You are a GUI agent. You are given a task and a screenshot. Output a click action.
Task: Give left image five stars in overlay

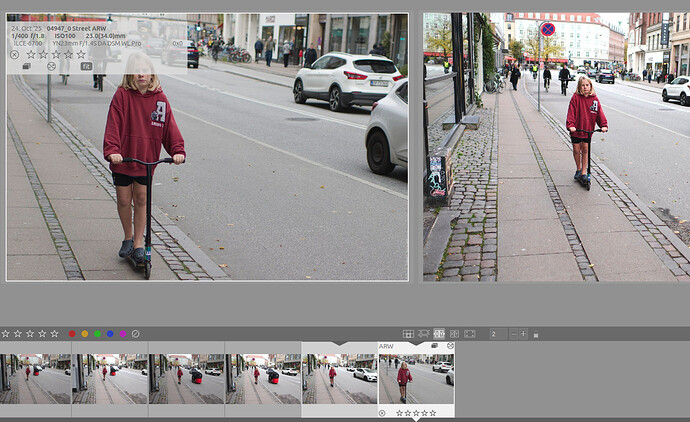click(81, 55)
